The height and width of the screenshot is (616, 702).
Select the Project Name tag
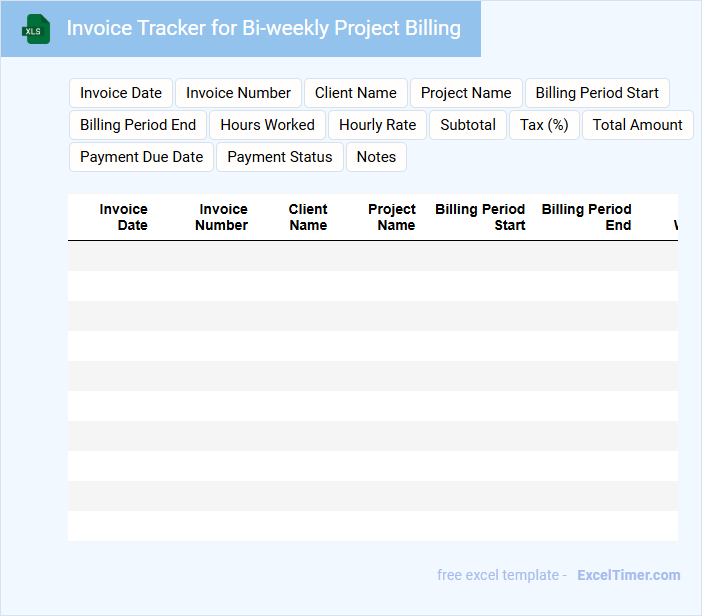pyautogui.click(x=466, y=93)
